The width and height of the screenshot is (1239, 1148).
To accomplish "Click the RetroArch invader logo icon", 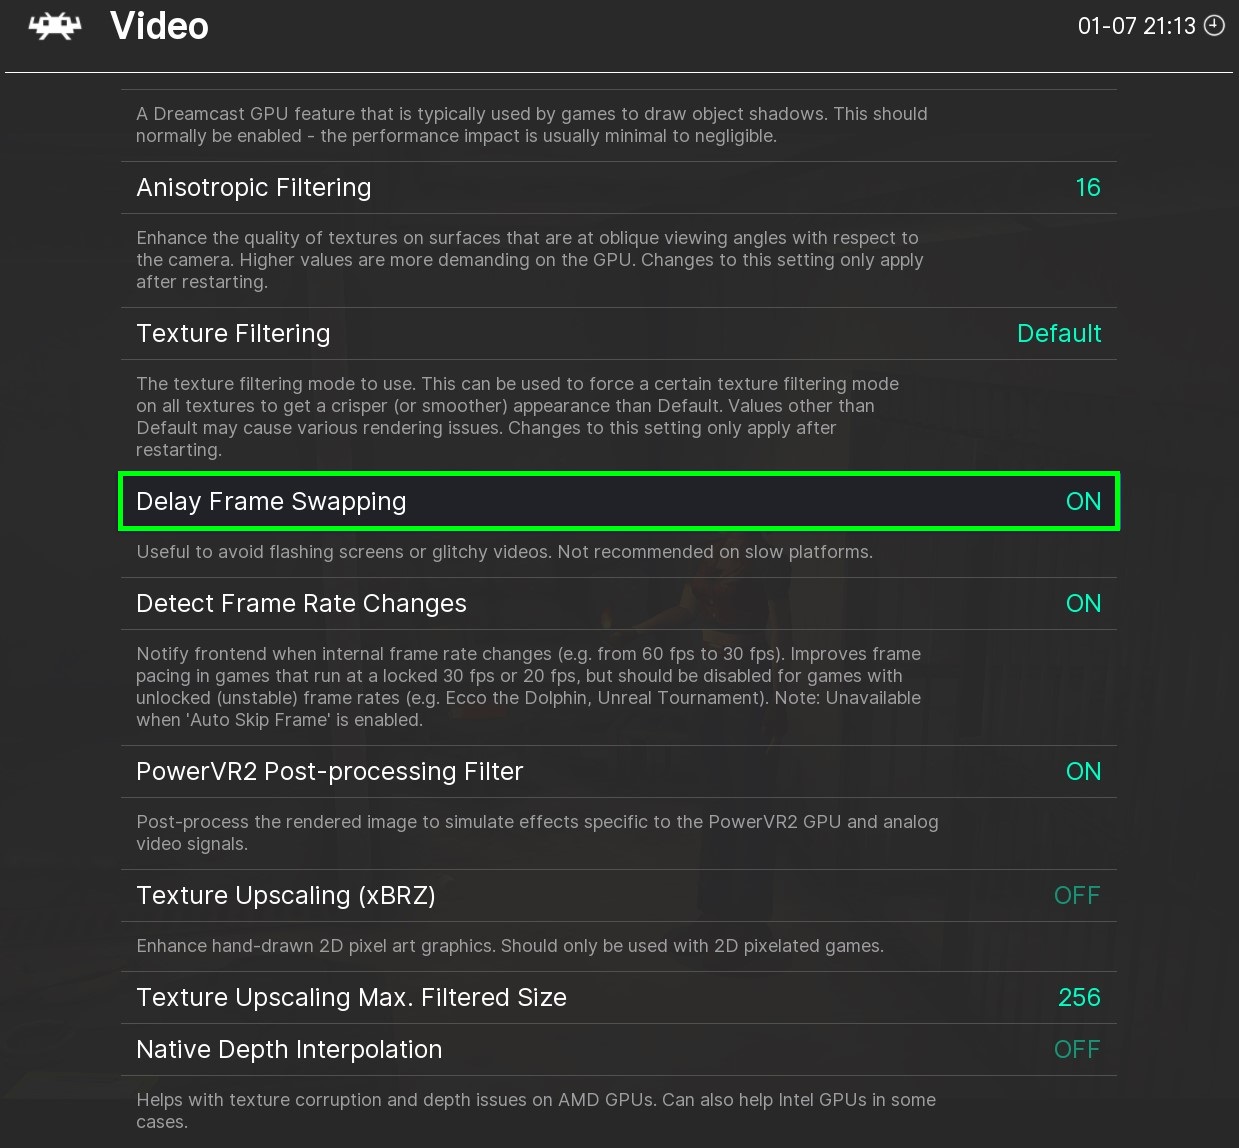I will (x=55, y=26).
